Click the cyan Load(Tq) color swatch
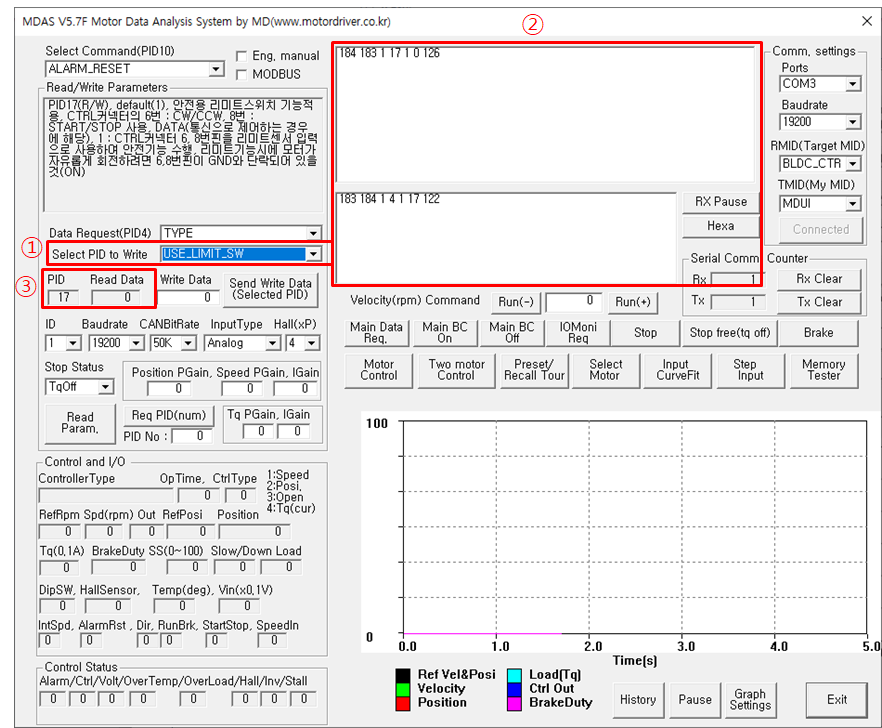Viewport: 882px width, 728px height. point(514,675)
